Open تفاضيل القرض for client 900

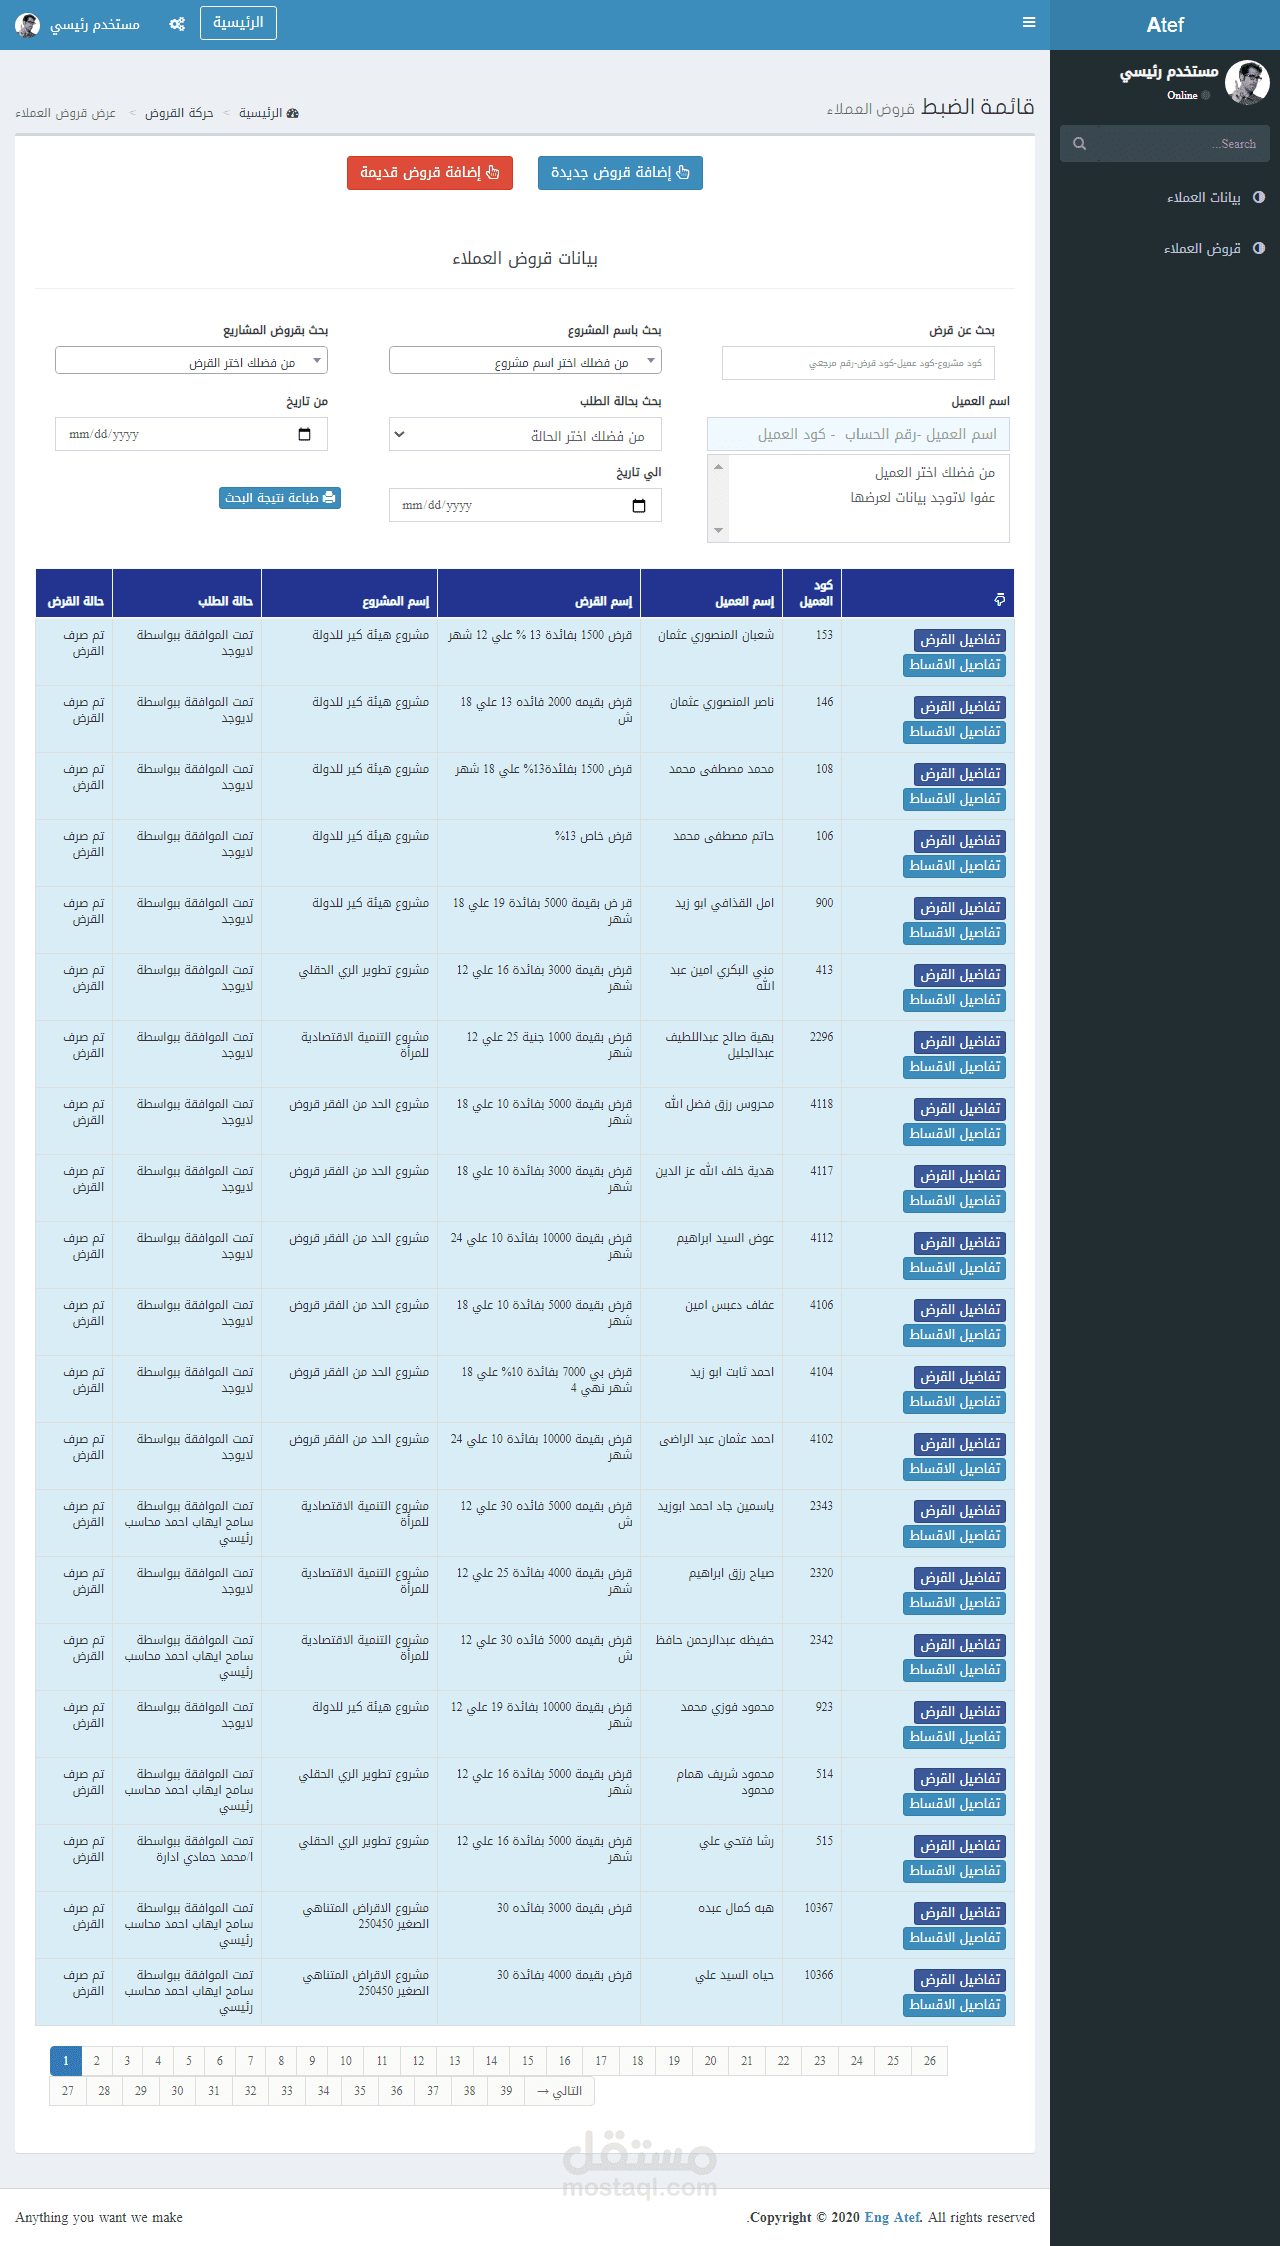[x=960, y=908]
